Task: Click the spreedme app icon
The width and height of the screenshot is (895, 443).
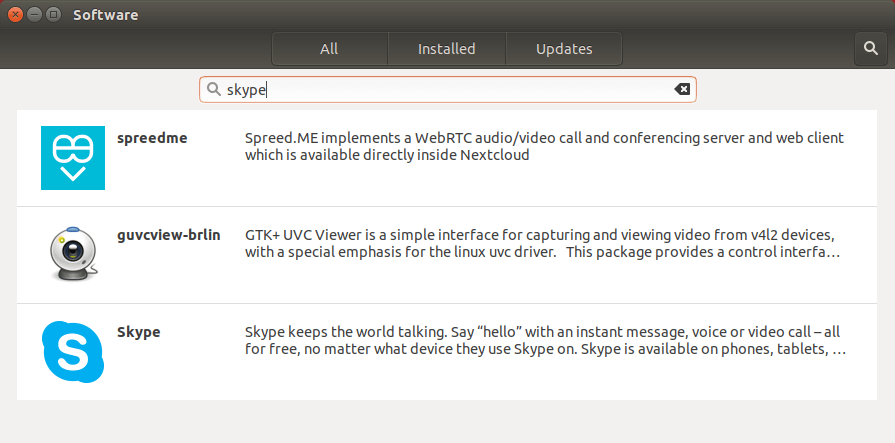Action: point(72,158)
